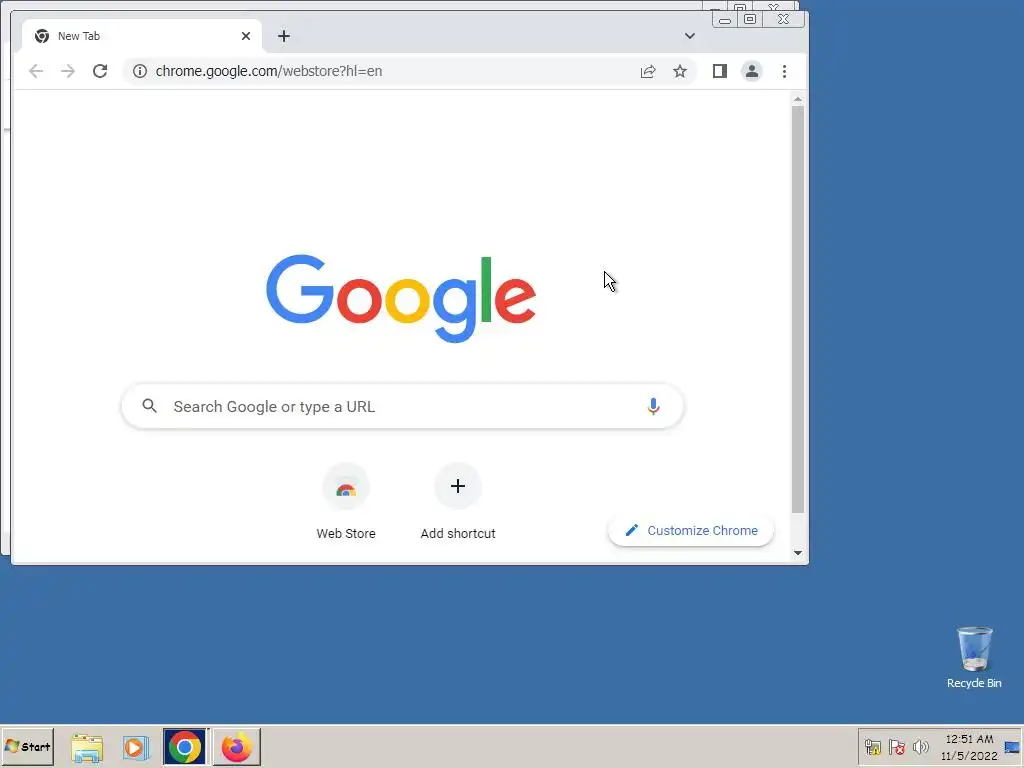Open the Windows Start menu
1024x768 pixels.
click(x=27, y=746)
